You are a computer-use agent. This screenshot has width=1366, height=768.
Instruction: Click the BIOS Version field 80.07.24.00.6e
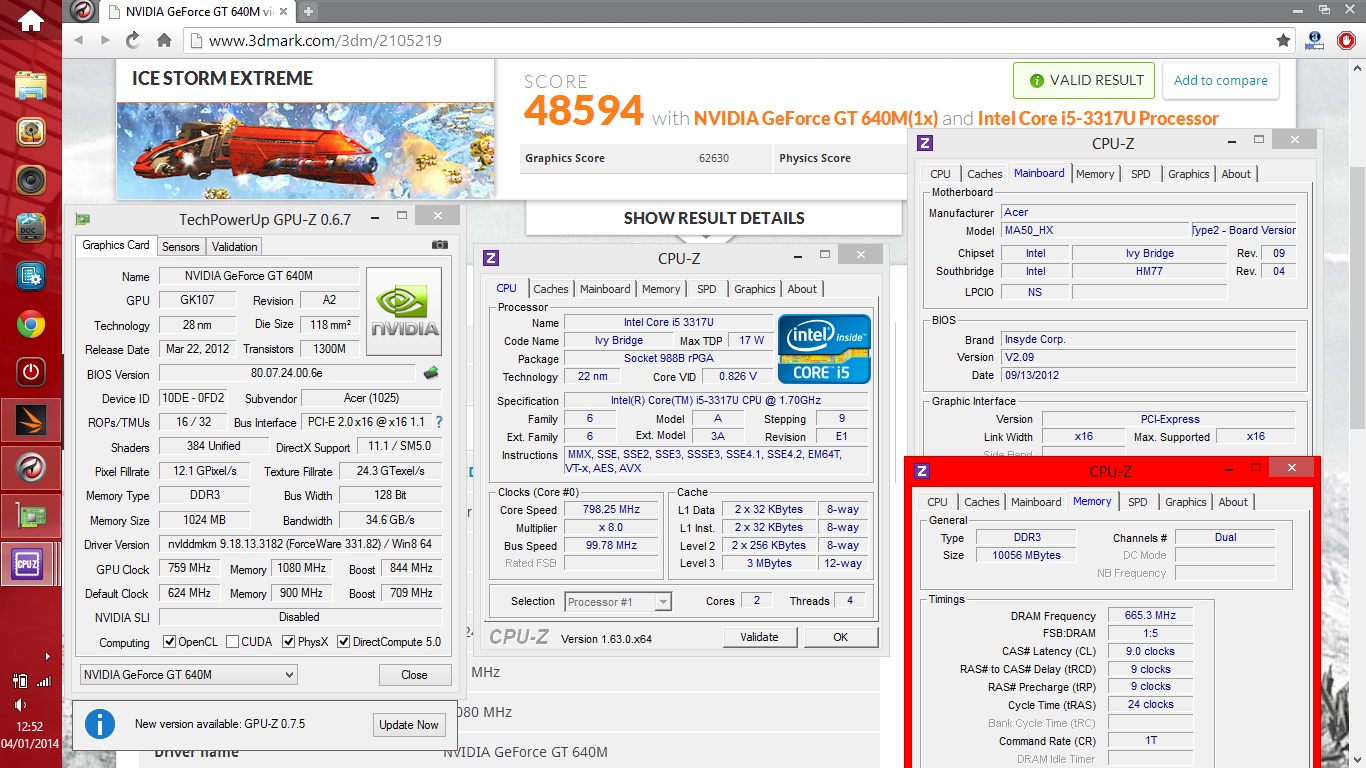pyautogui.click(x=288, y=373)
